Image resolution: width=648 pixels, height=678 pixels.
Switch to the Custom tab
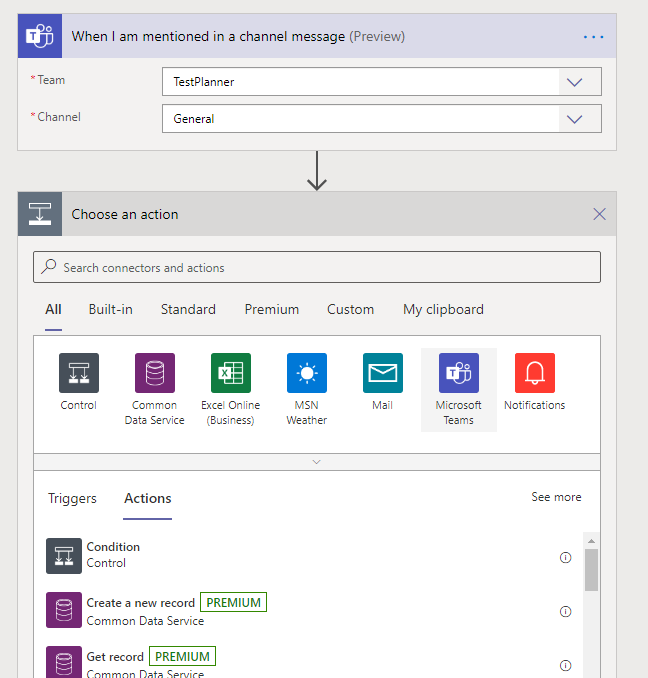pyautogui.click(x=350, y=310)
